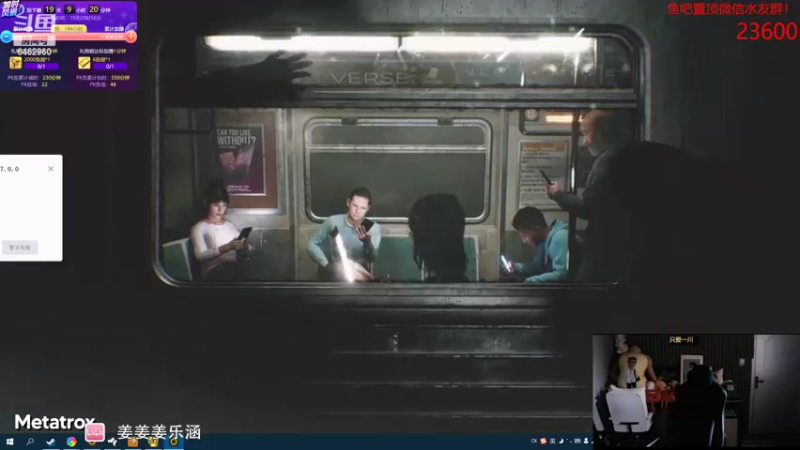This screenshot has height=450, width=800.
Task: Click the 0/1 bar under fist gift
Action: tap(41, 66)
